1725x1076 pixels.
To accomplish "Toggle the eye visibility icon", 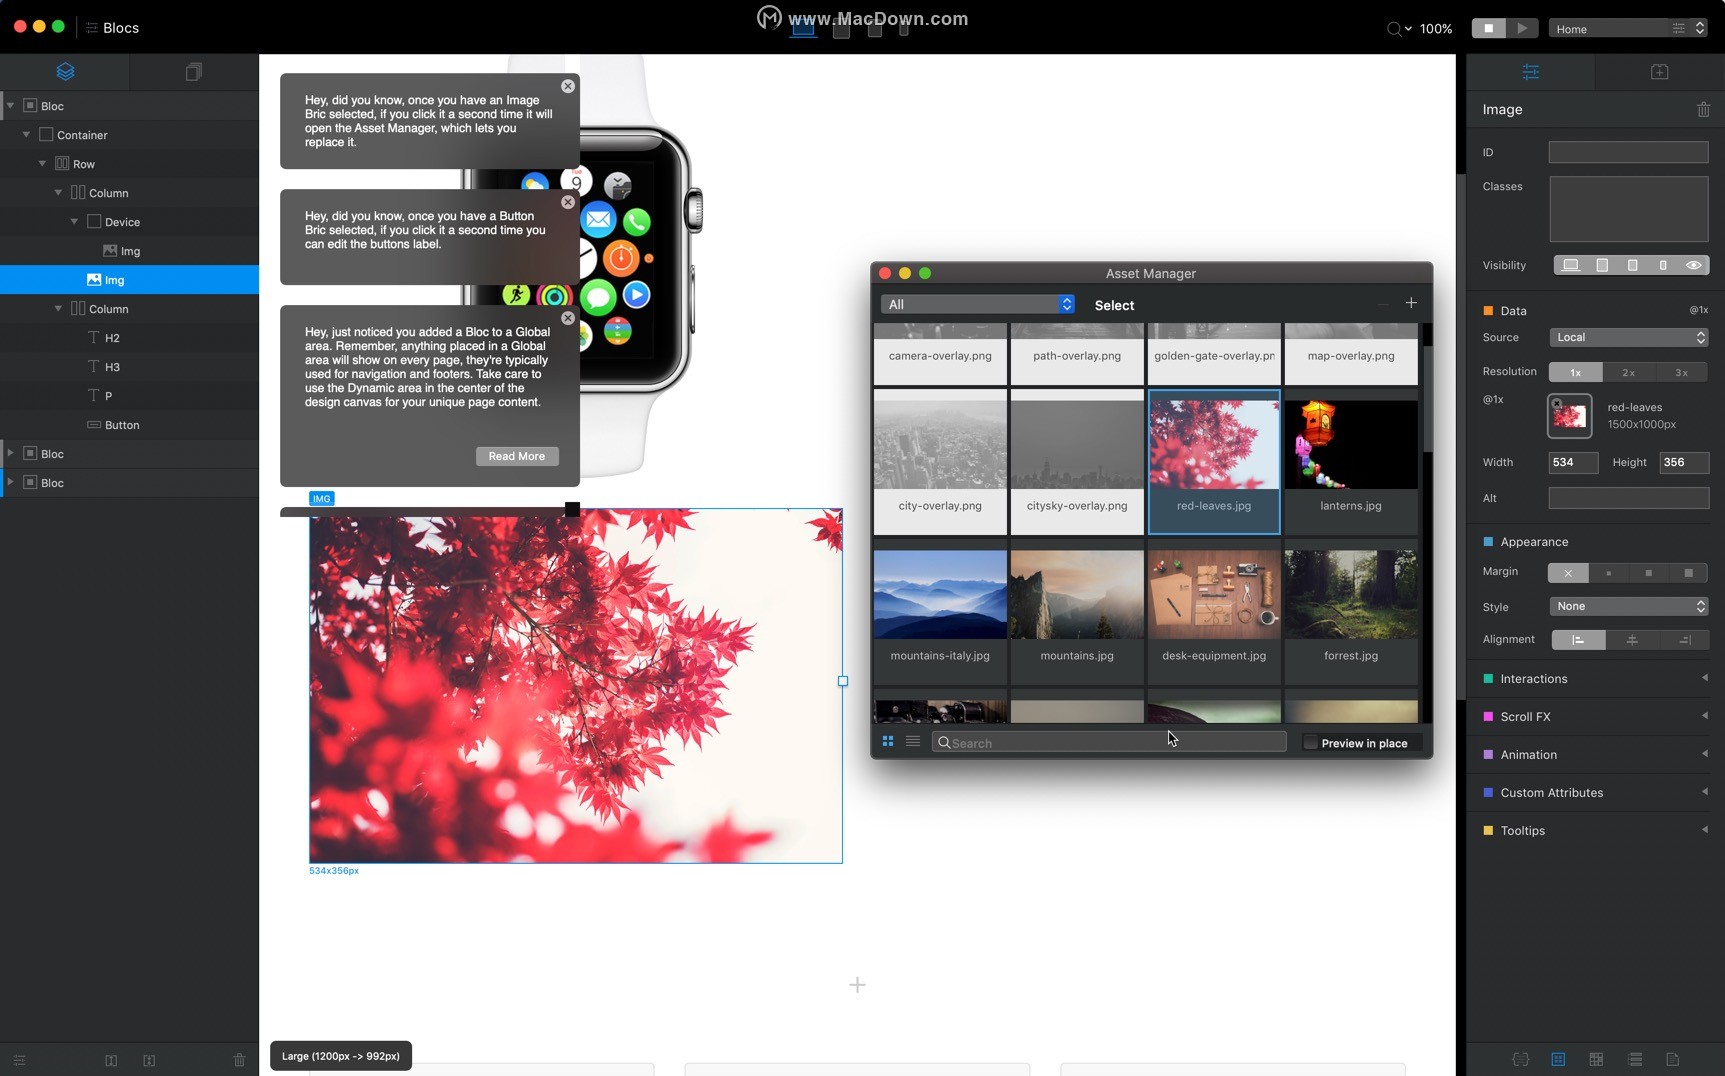I will click(x=1693, y=266).
